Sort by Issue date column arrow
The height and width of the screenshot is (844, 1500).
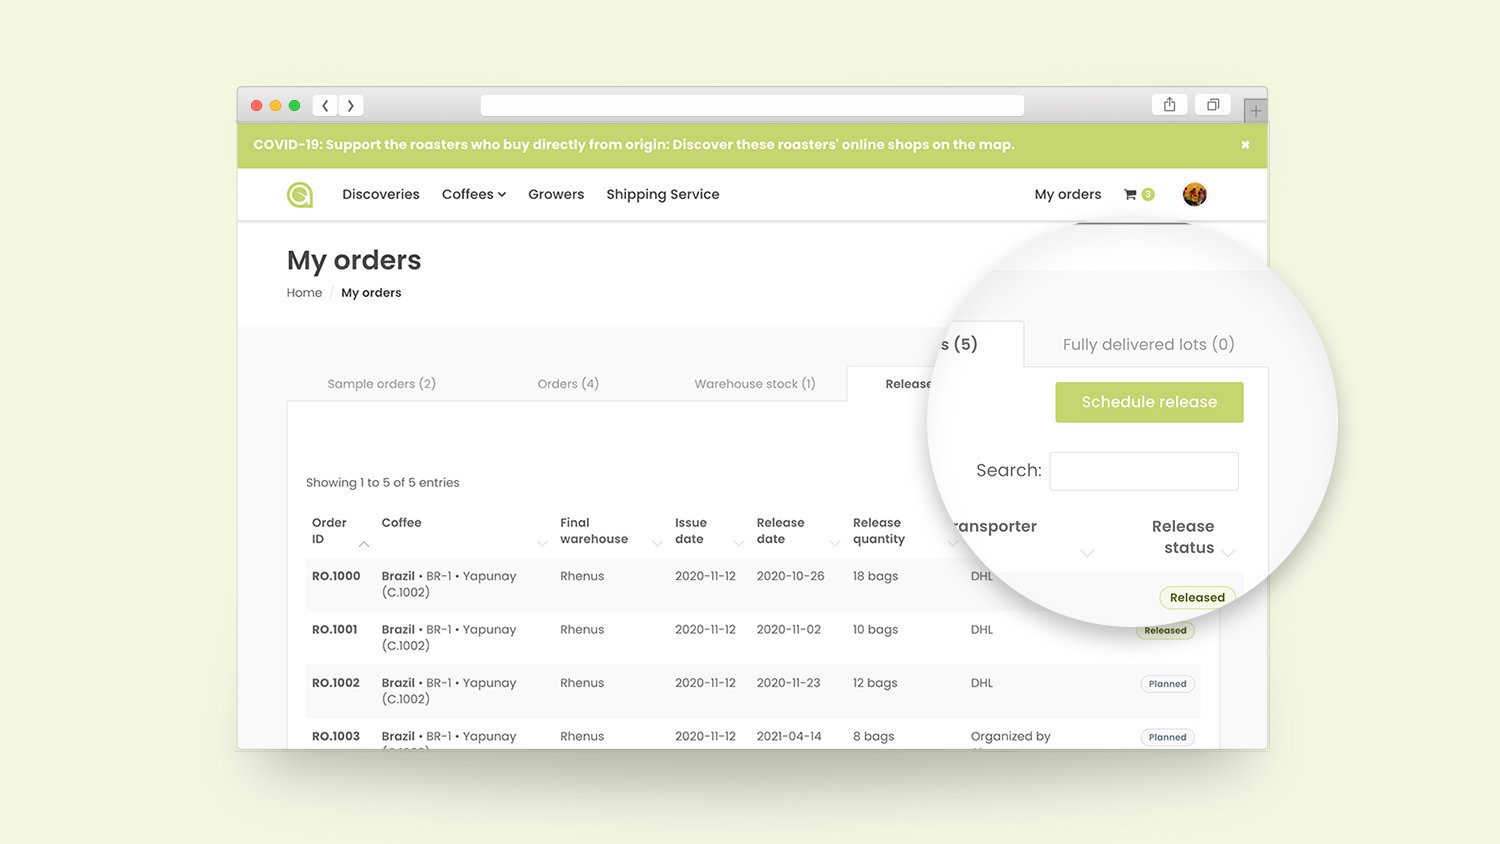coord(739,544)
